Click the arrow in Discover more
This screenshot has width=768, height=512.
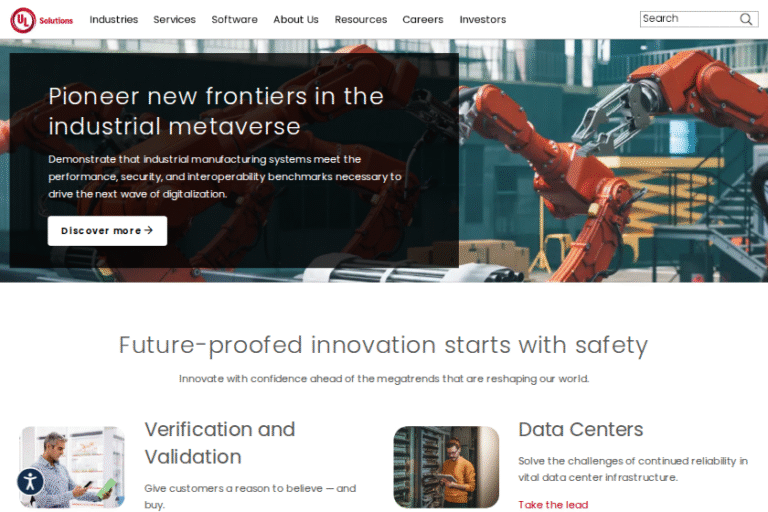pos(149,230)
